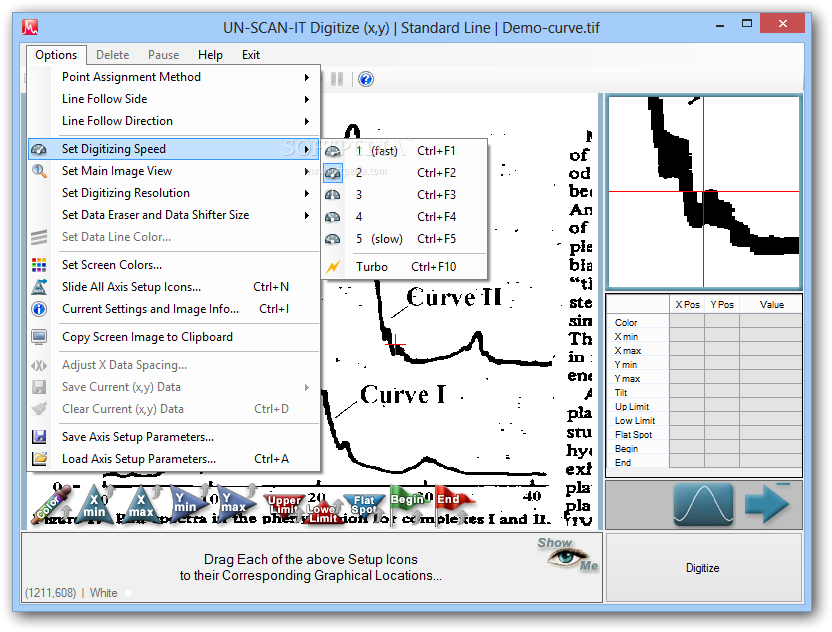This screenshot has width=832, height=632.
Task: Click the Save Axis Setup floppy icon
Action: [39, 437]
